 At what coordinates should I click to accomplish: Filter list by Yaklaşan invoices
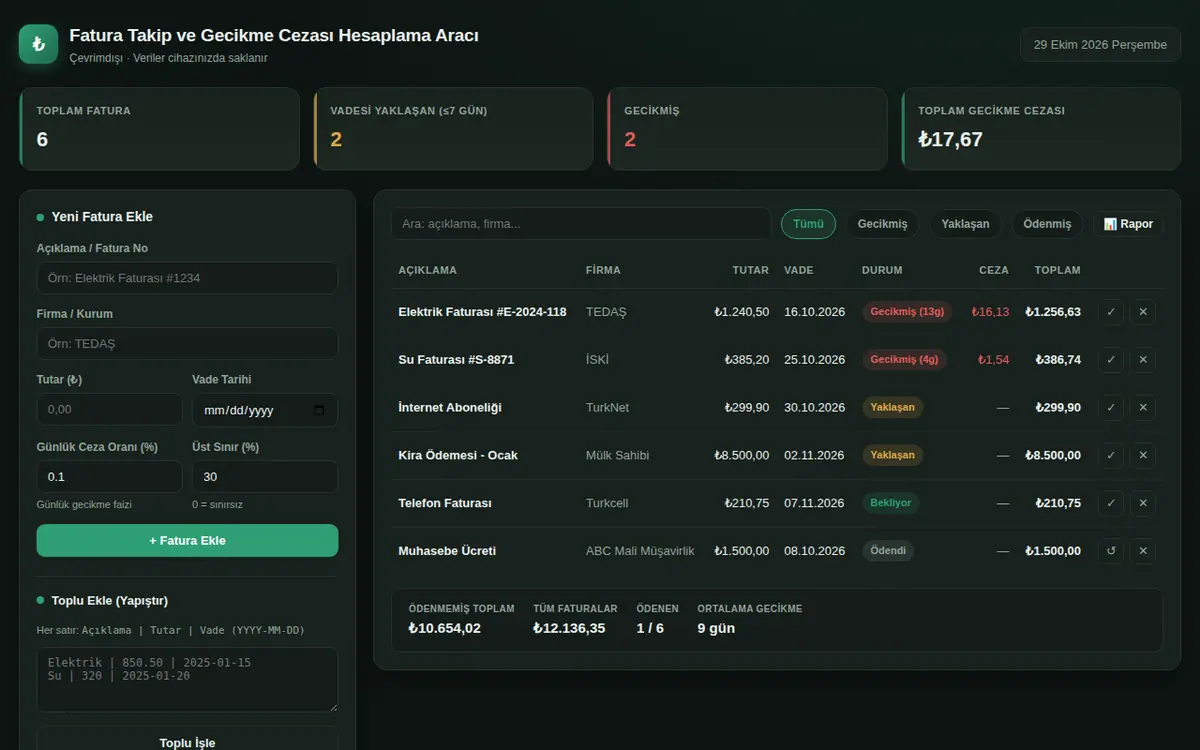(965, 224)
